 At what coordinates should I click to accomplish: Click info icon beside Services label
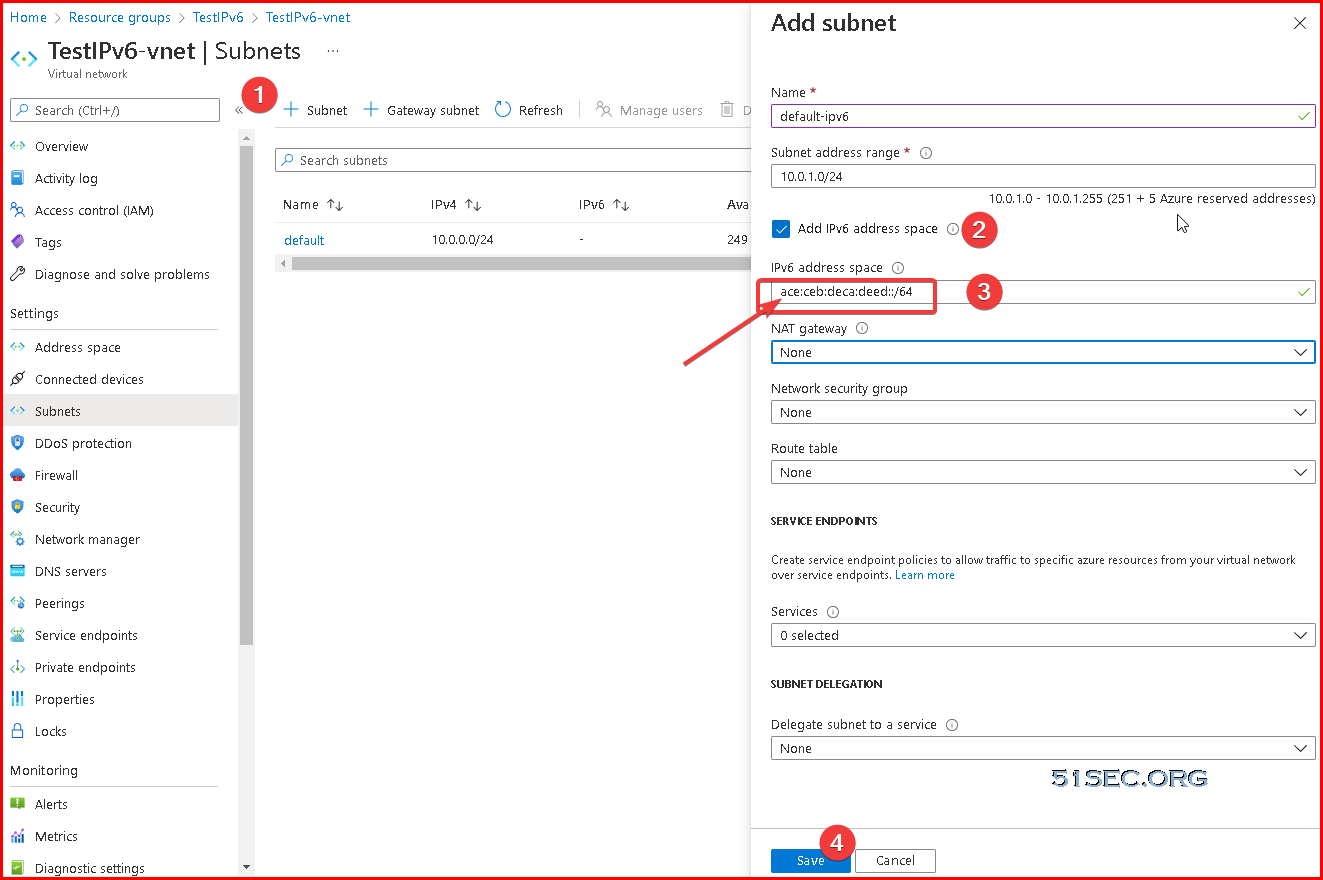pos(833,612)
